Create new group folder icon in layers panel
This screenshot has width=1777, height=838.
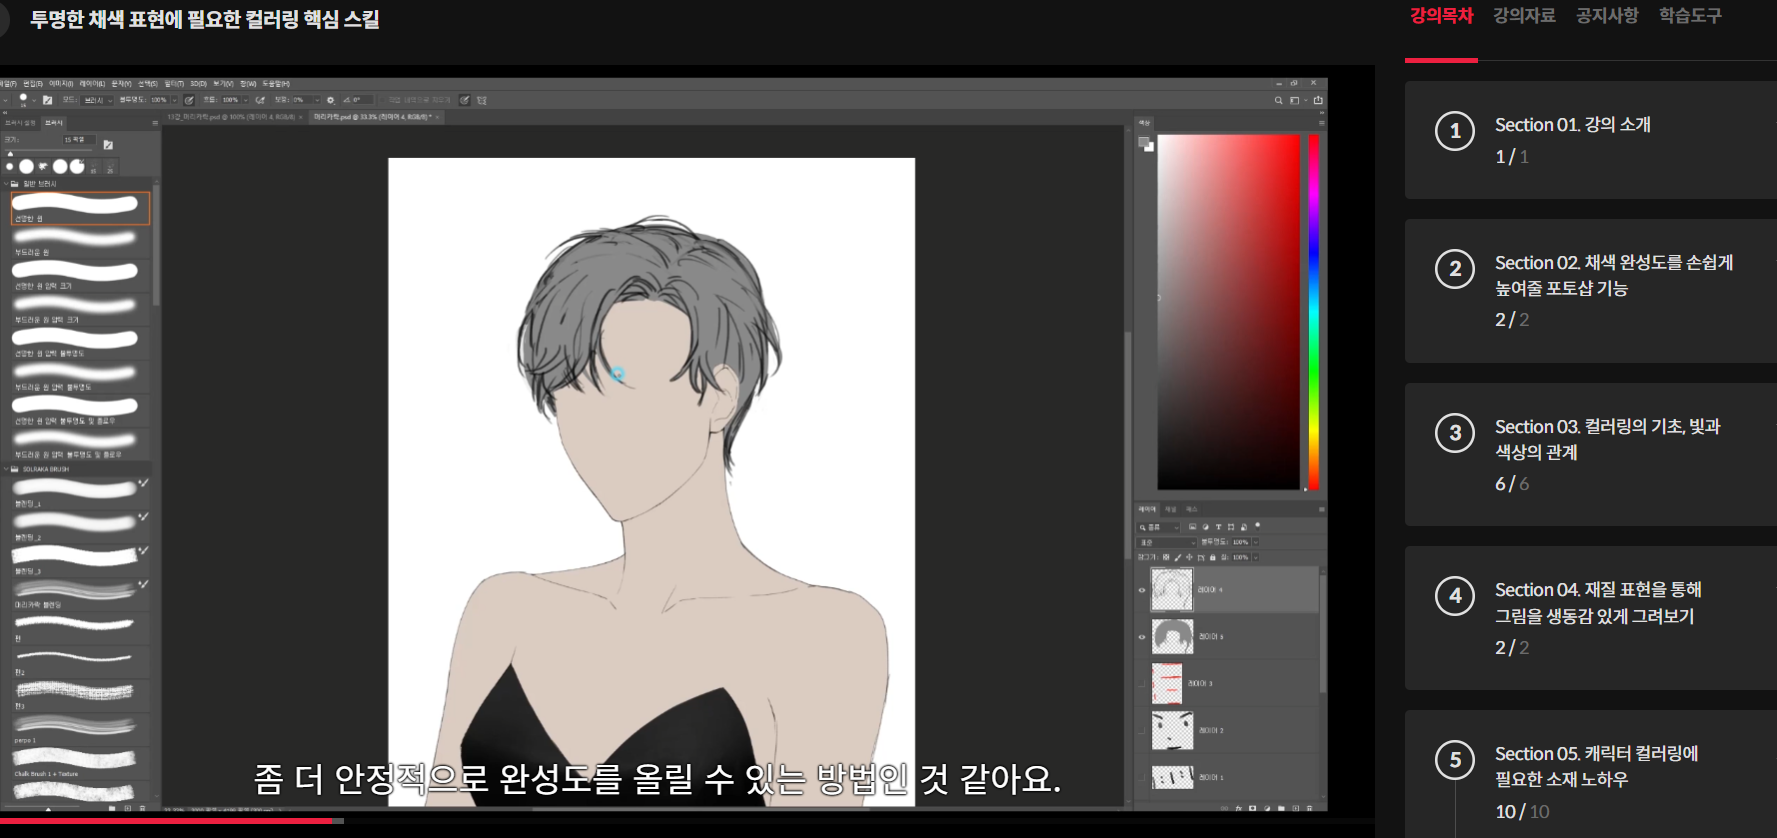pos(1281,808)
